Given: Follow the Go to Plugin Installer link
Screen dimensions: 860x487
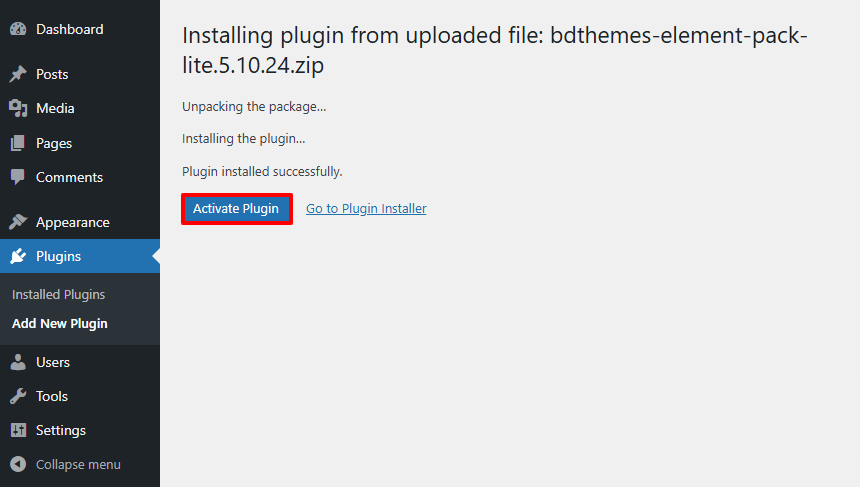Looking at the screenshot, I should click(366, 209).
